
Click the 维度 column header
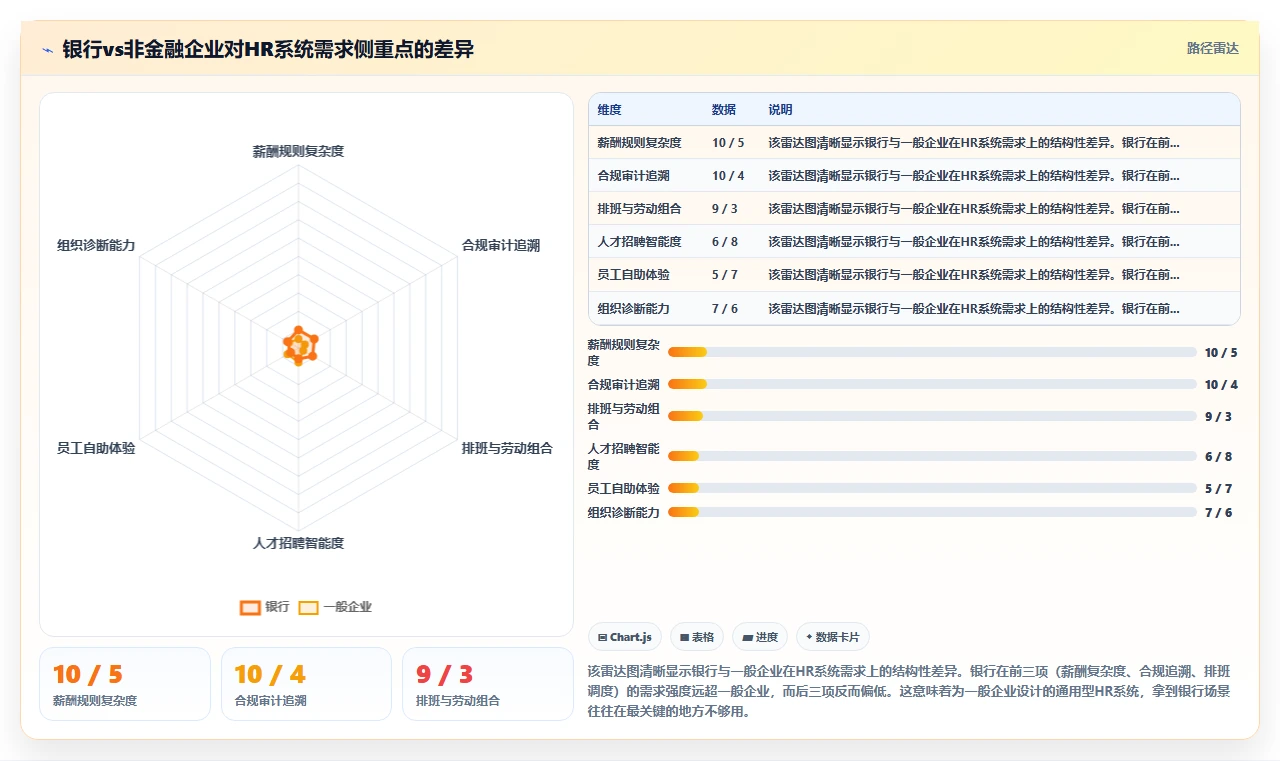(609, 110)
